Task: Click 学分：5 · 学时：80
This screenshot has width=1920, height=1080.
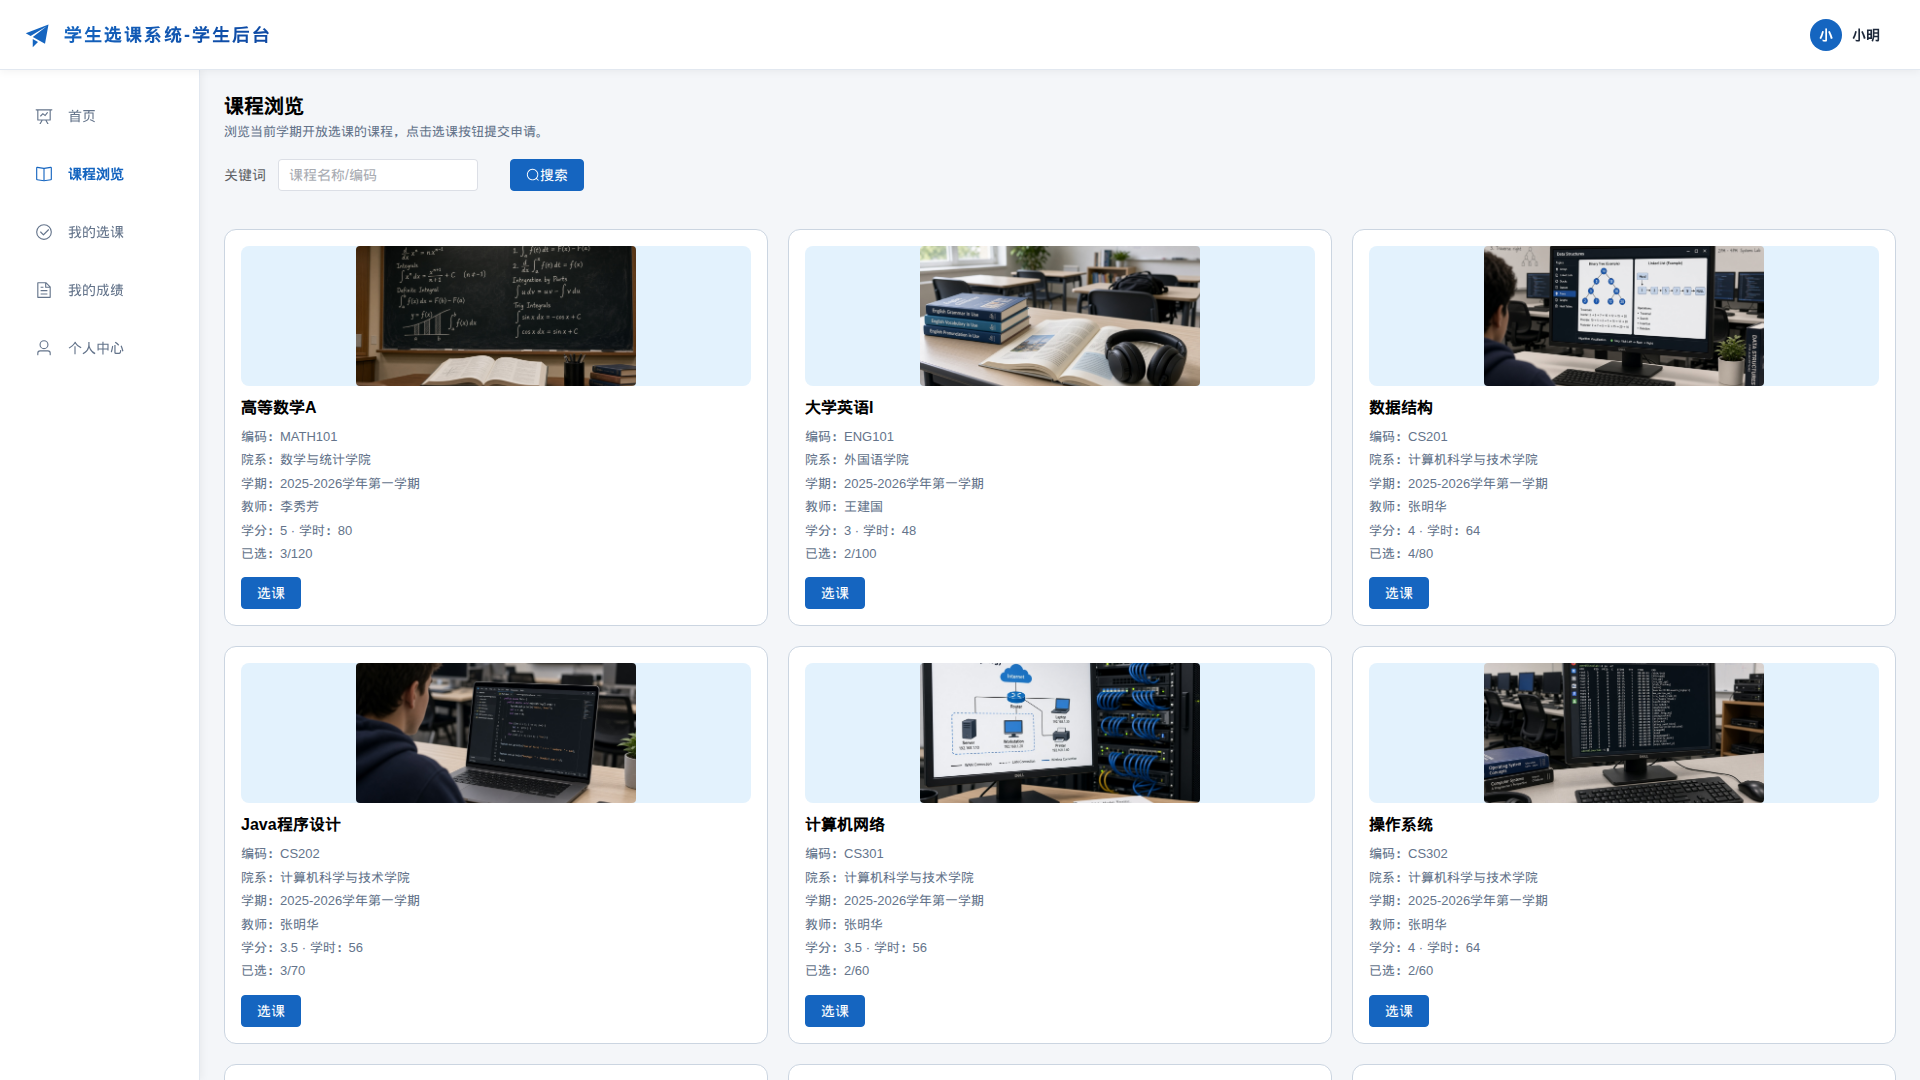Action: click(x=297, y=530)
